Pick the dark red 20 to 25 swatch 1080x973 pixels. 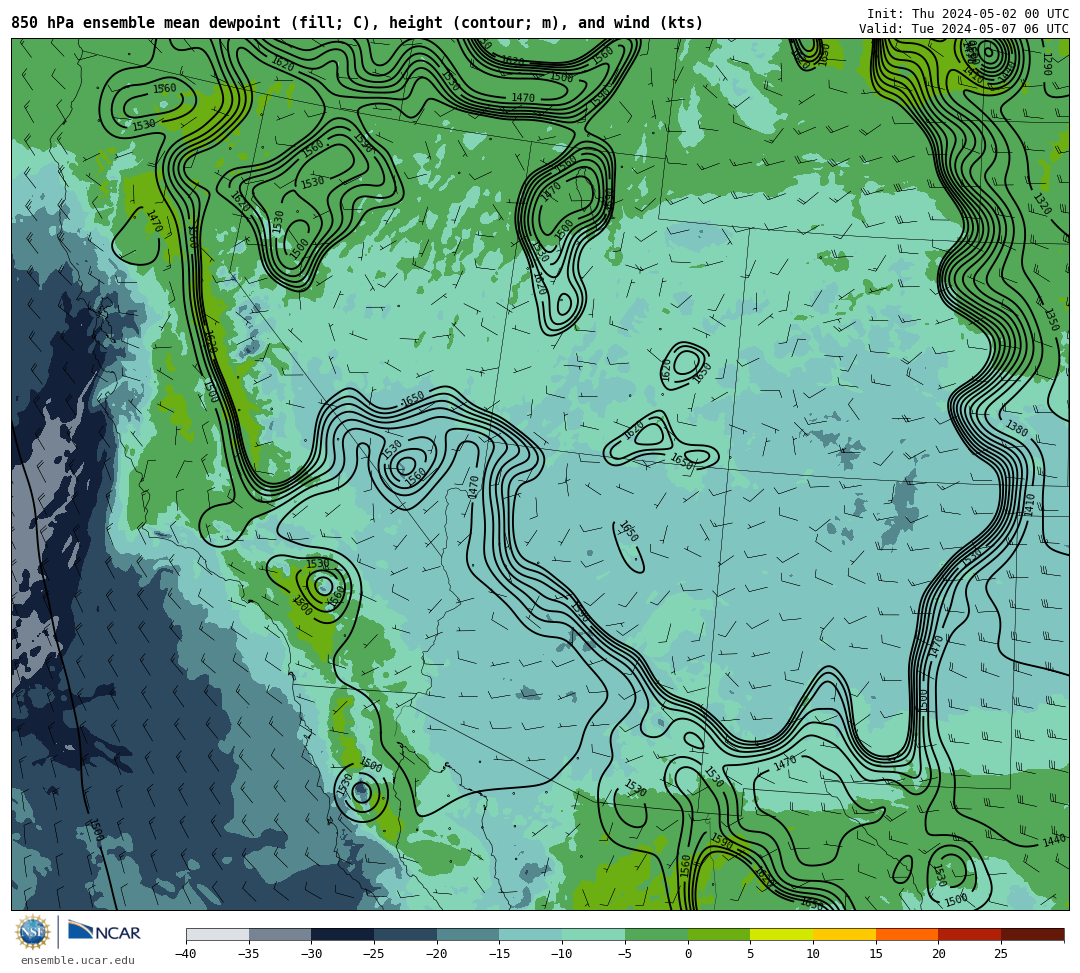tap(970, 934)
